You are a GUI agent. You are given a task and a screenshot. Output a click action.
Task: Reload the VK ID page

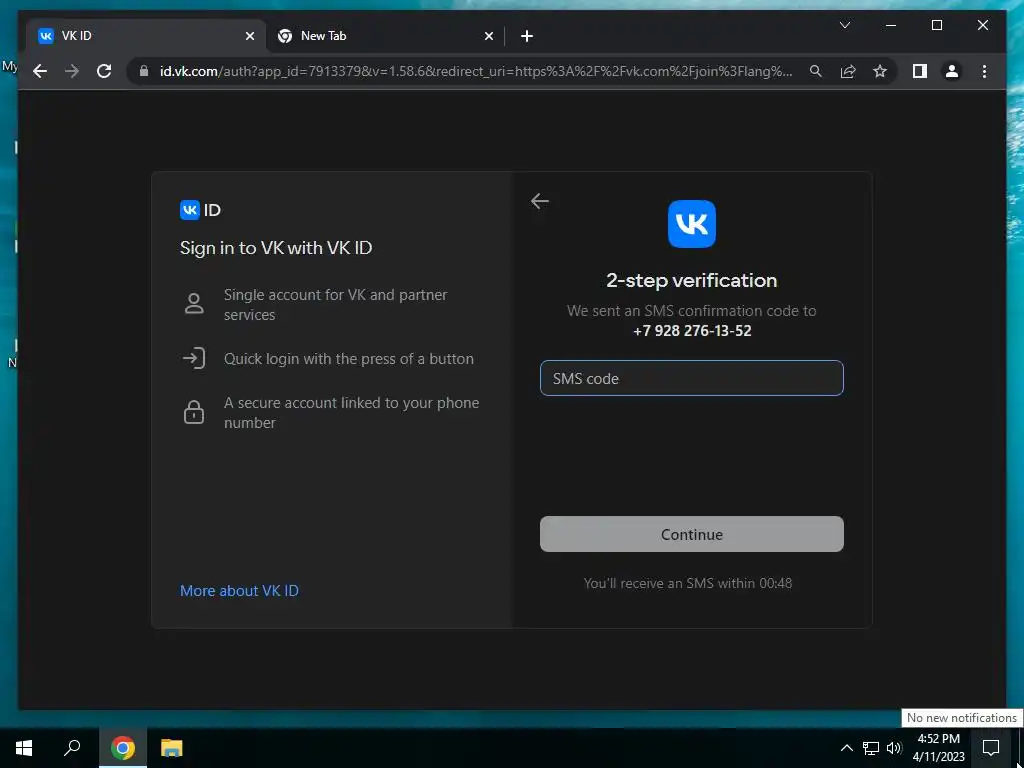104,71
